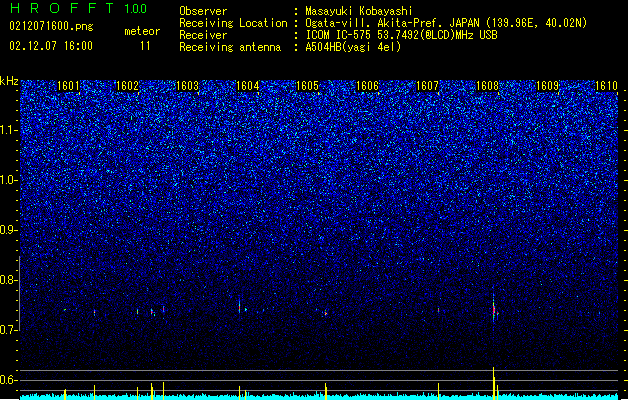The height and width of the screenshot is (400, 629).
Task: Click the HROFFT title text
Action: [x=62, y=8]
